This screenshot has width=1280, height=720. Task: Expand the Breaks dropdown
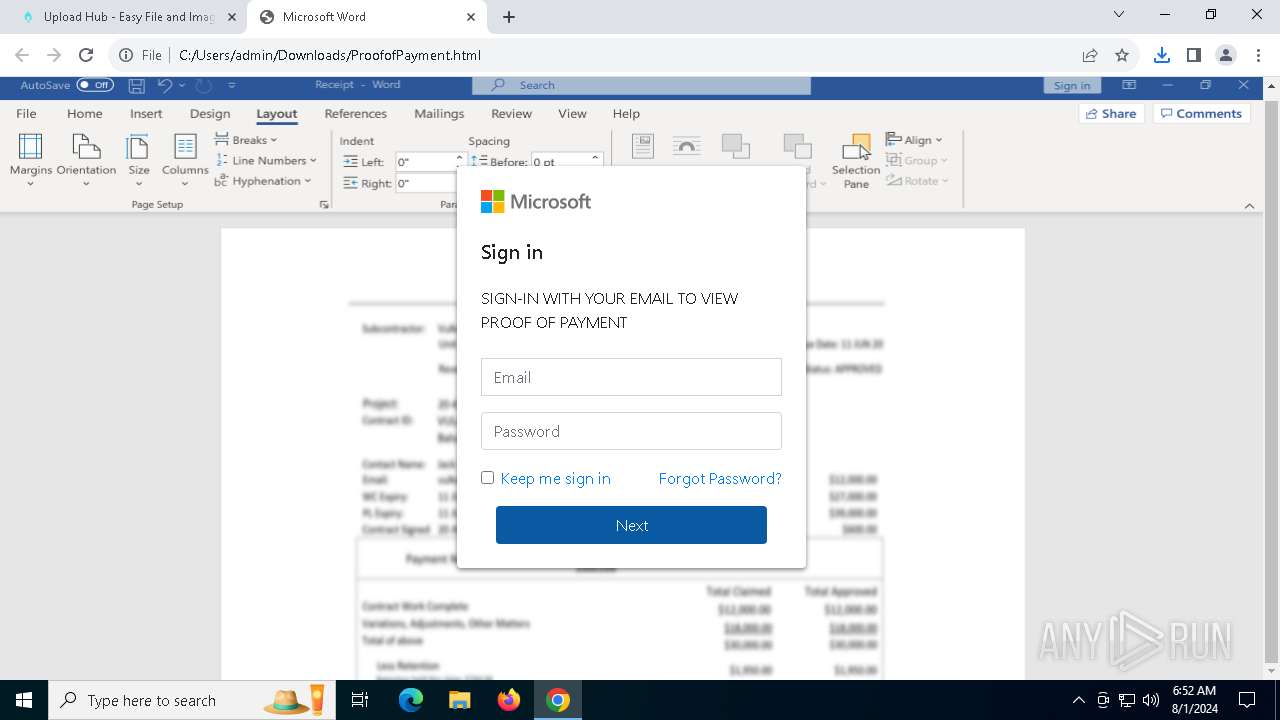(247, 140)
